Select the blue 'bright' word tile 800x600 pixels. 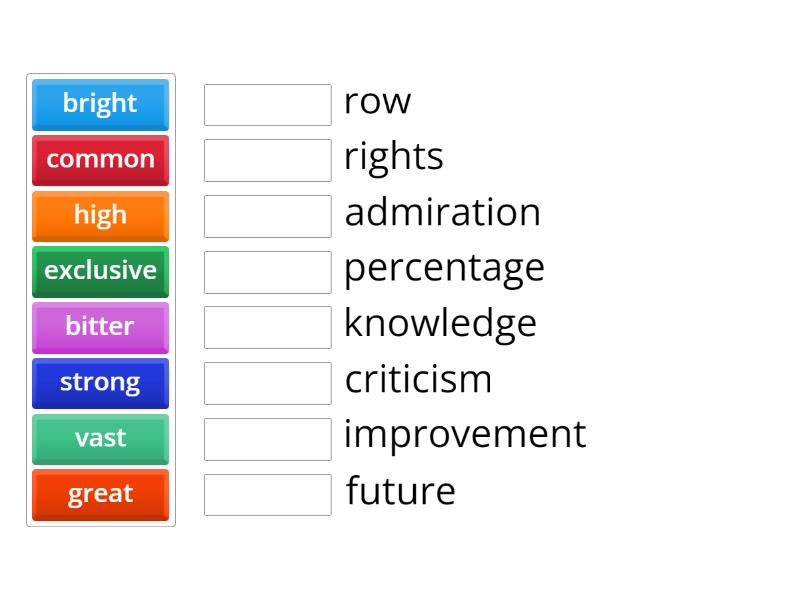point(100,104)
